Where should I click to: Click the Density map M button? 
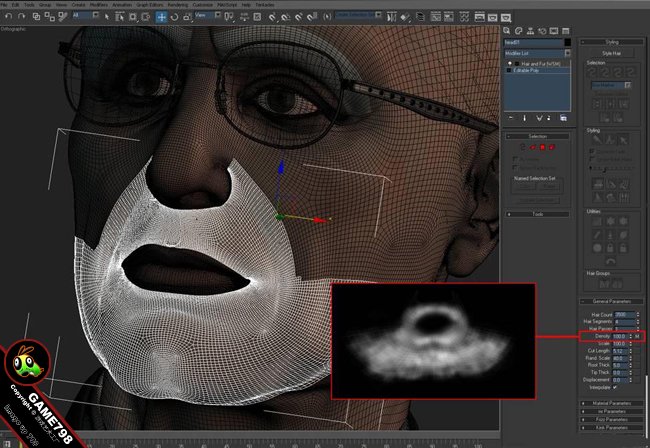tap(637, 337)
